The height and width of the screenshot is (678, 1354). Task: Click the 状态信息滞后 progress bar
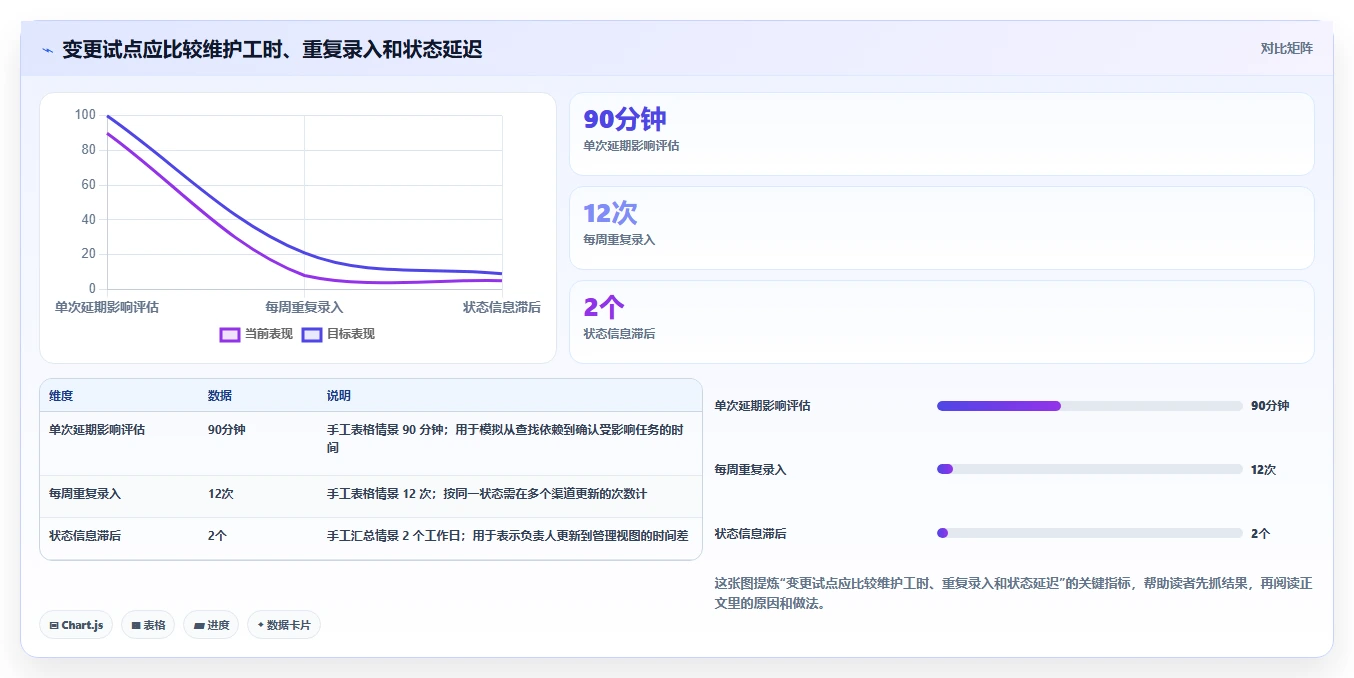pyautogui.click(x=1089, y=533)
